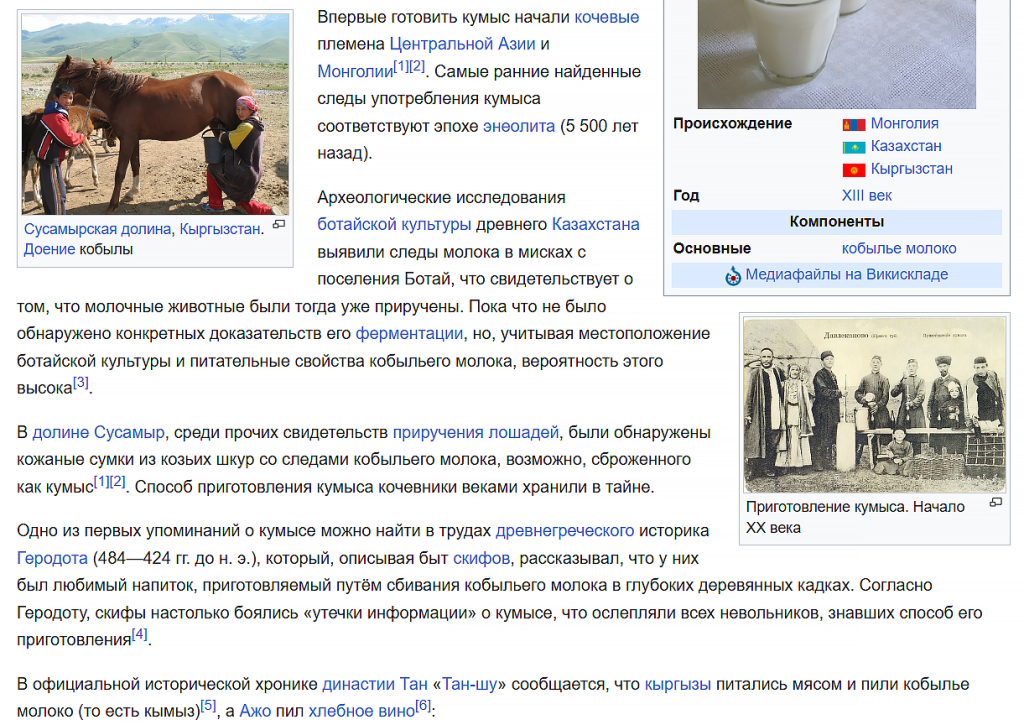
Task: Open the «хлебное вино» link
Action: point(362,711)
